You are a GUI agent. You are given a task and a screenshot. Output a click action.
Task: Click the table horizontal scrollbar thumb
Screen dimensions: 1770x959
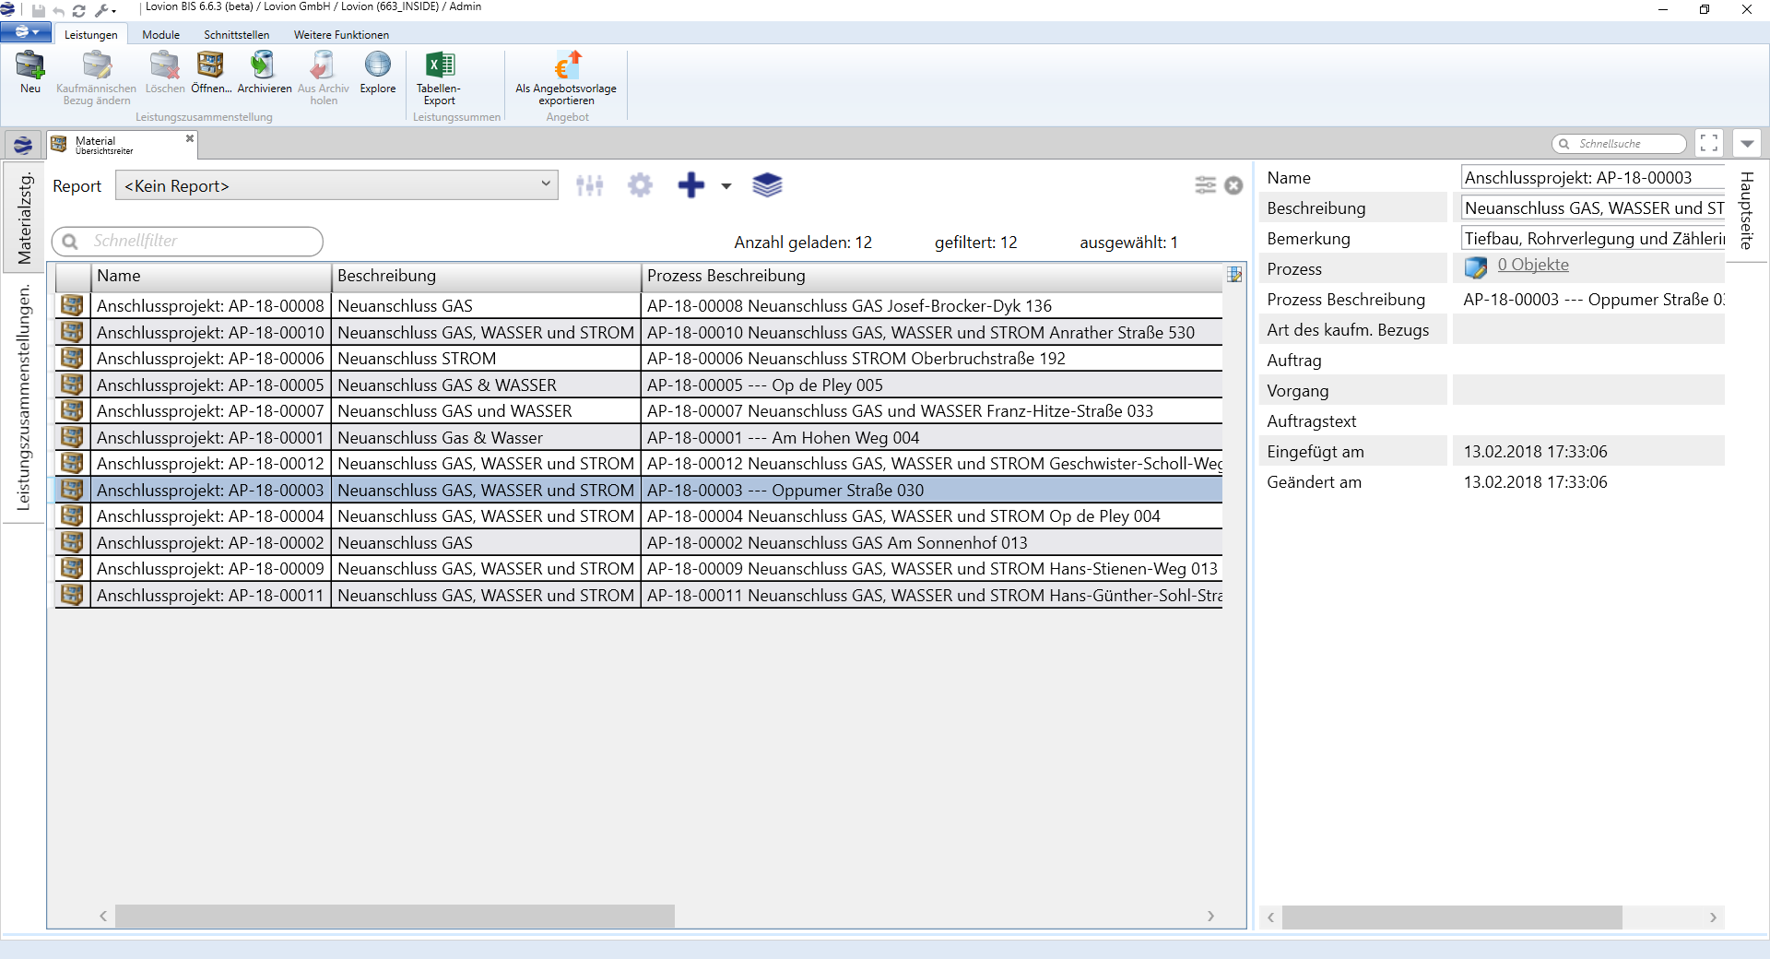coord(395,916)
